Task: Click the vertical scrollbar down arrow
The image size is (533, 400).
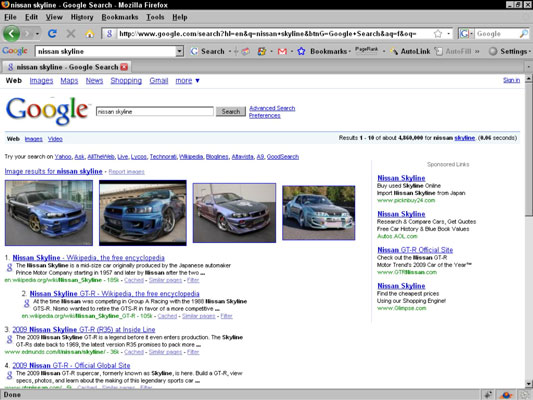Action: pyautogui.click(x=529, y=384)
